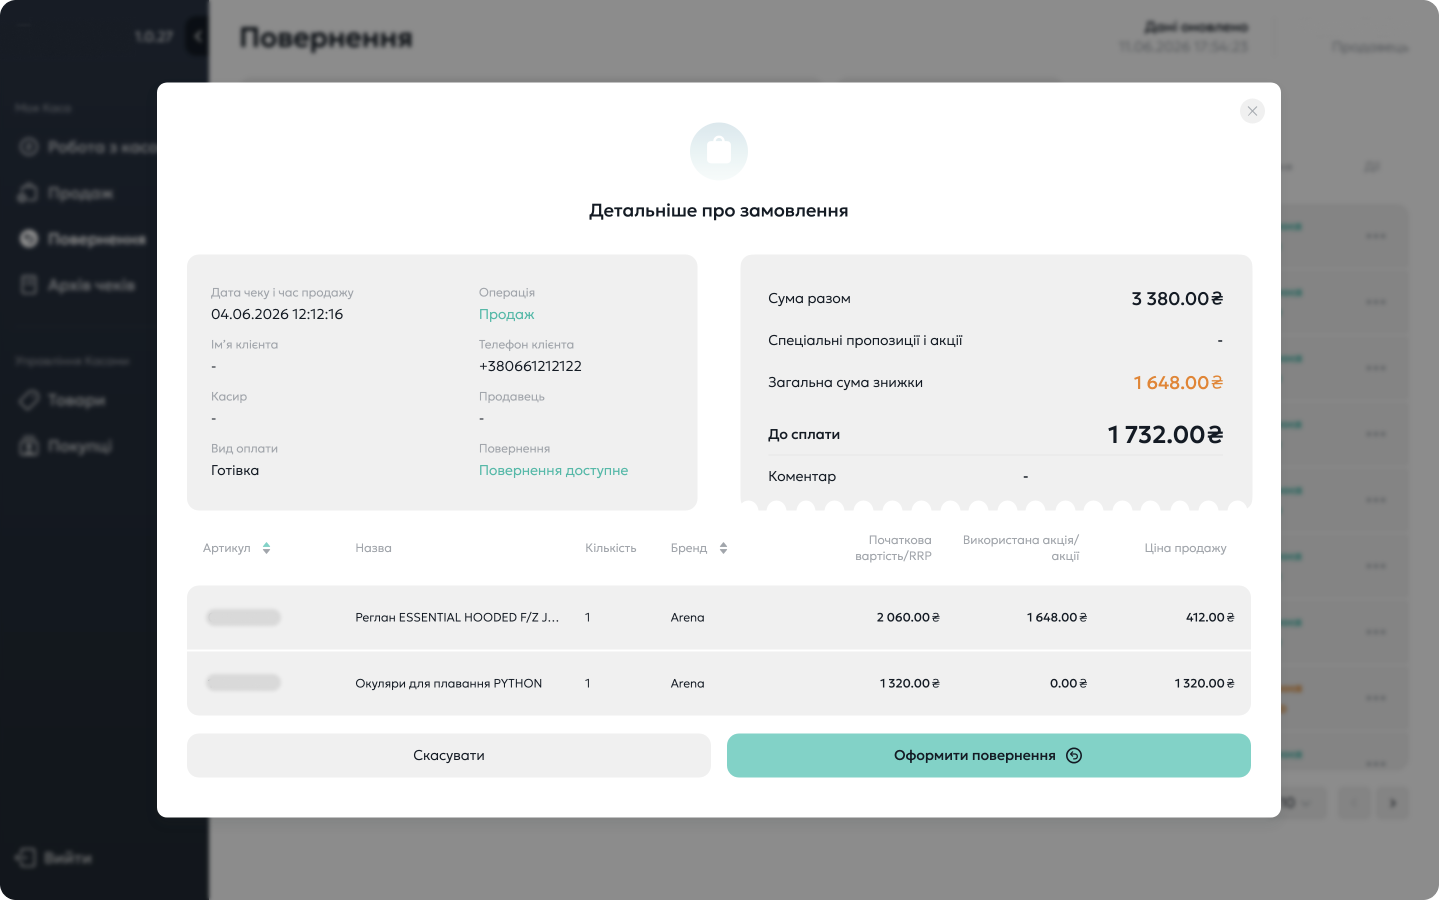
Task: Go to previous page in background table
Action: [1355, 802]
